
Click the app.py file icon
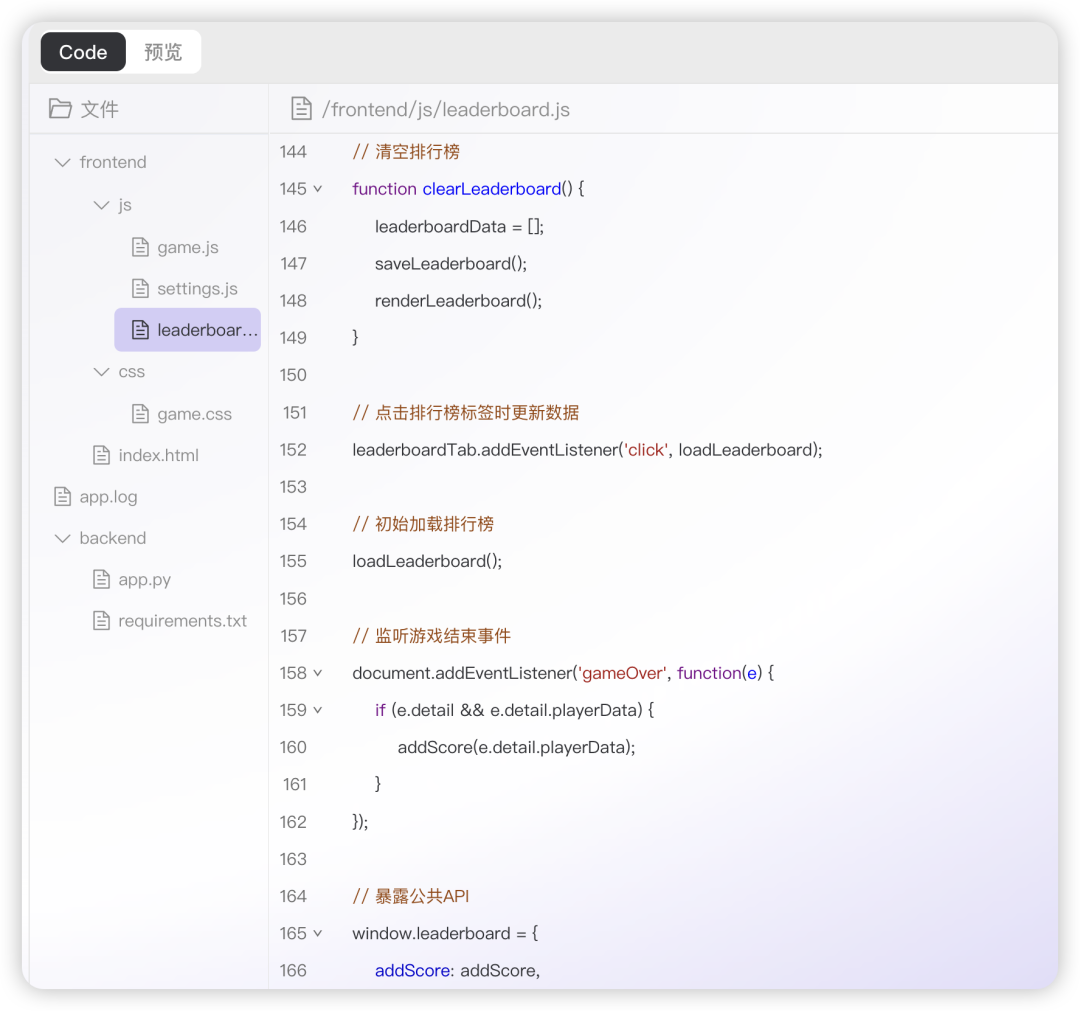pyautogui.click(x=101, y=580)
